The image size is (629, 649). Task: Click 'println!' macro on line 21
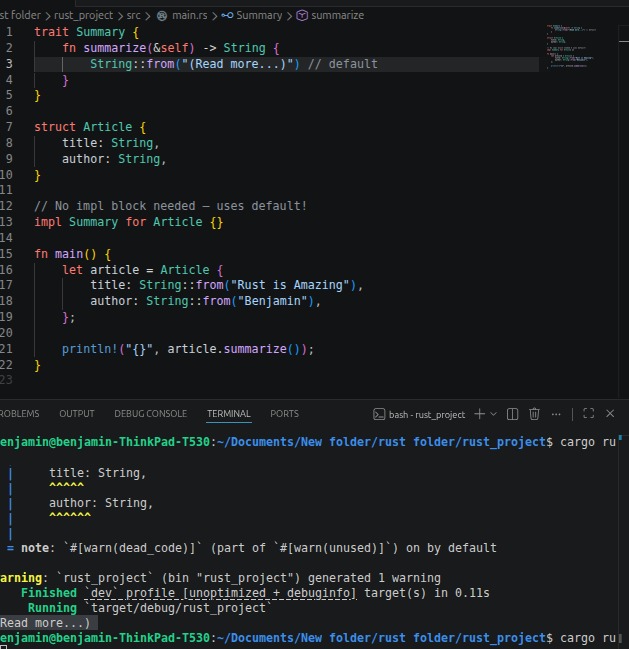(90, 349)
